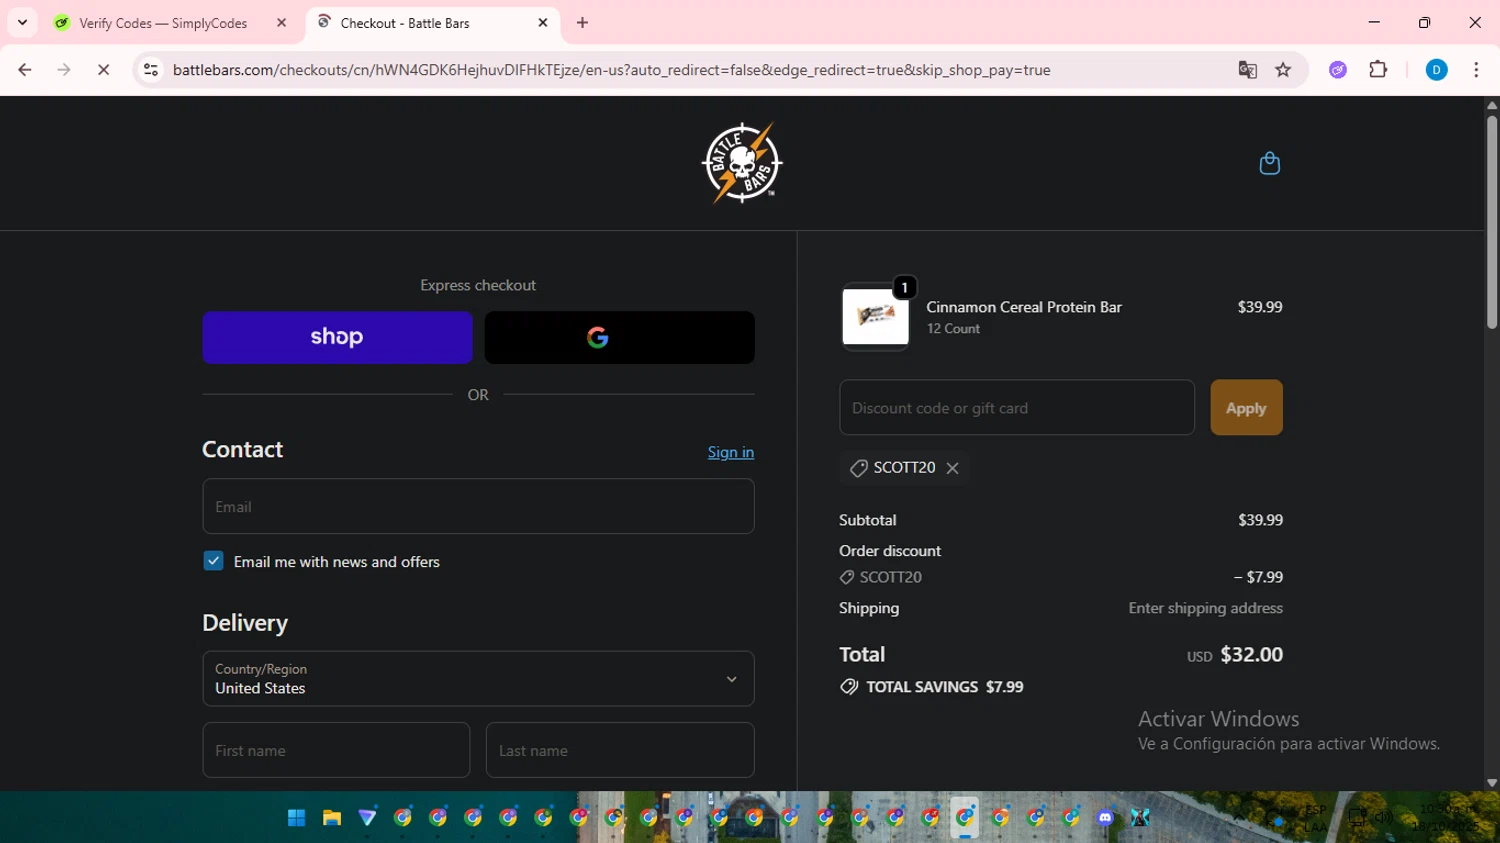Screen dimensions: 1500x843
Task: Focus the First name field
Action: click(336, 750)
